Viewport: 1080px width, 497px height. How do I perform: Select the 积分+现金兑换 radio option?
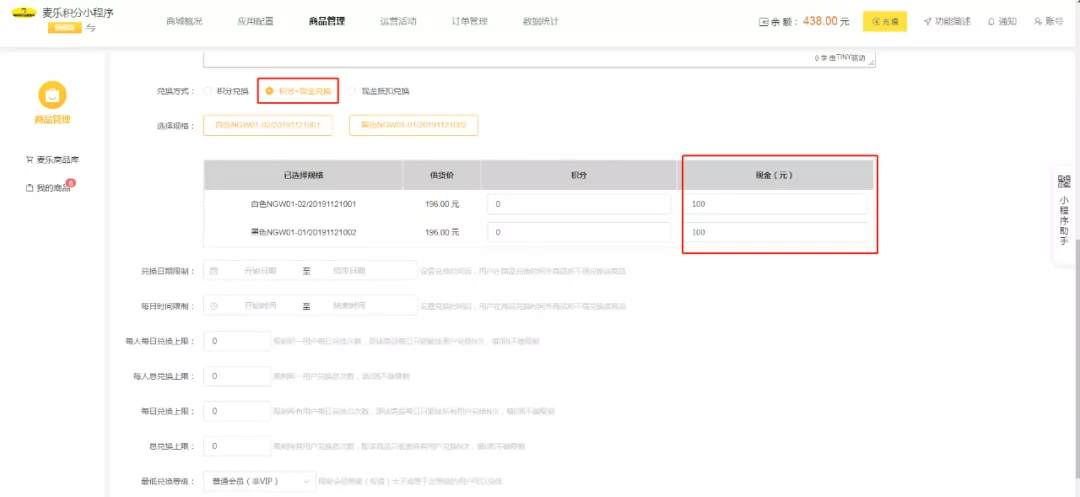click(x=269, y=91)
